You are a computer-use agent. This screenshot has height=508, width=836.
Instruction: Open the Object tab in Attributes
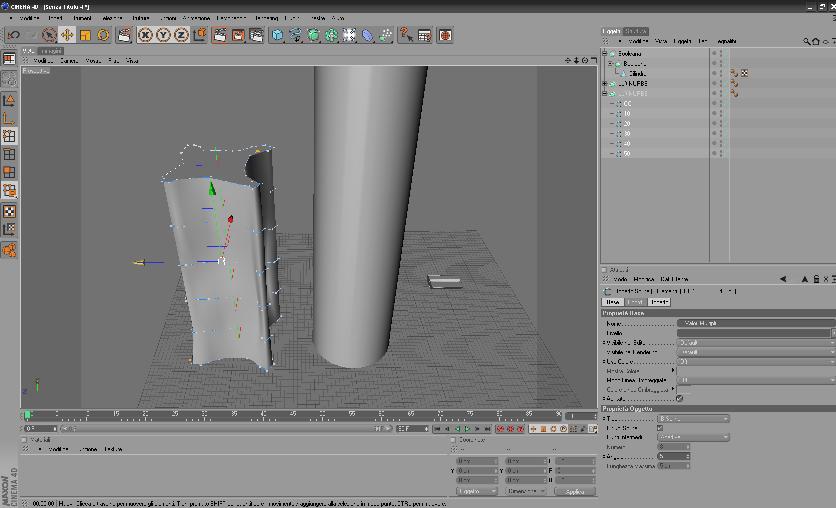659,302
